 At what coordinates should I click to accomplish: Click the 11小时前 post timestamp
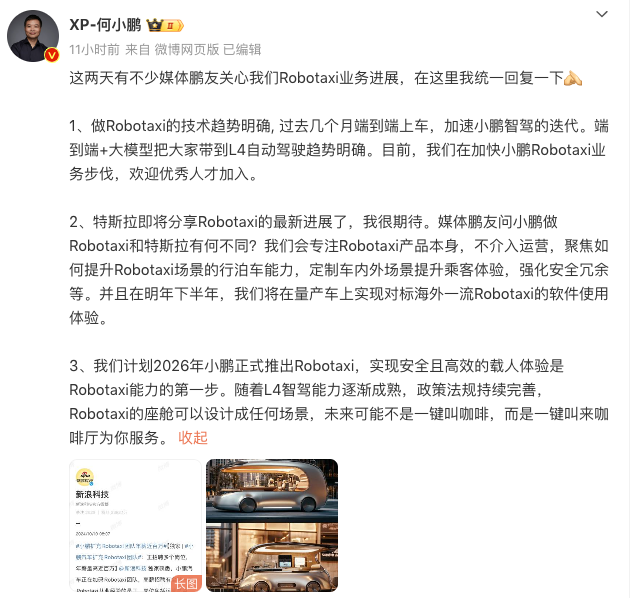point(94,49)
